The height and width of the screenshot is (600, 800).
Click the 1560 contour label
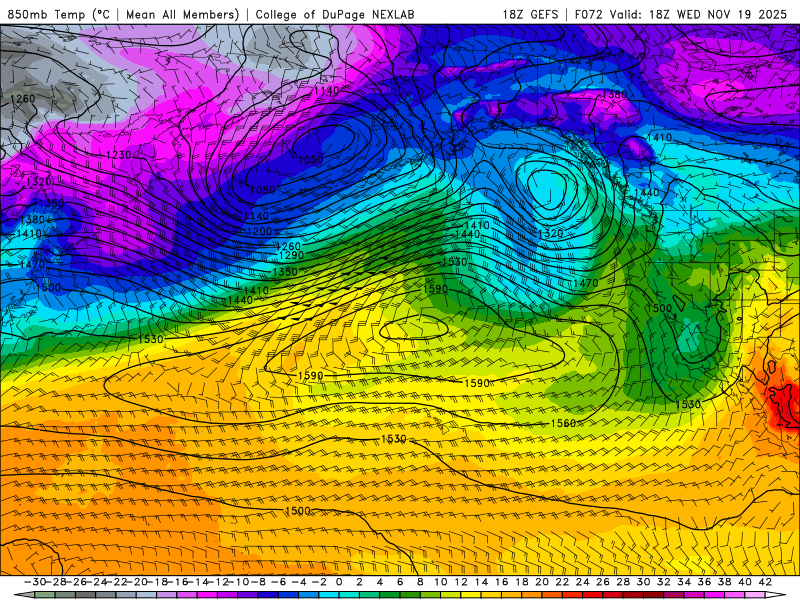click(x=563, y=423)
